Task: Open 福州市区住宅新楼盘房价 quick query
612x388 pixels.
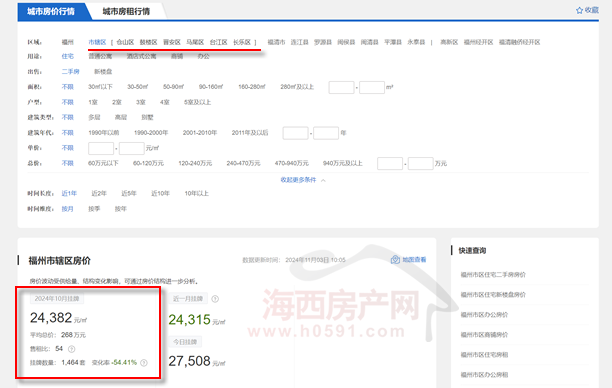Action: (493, 295)
